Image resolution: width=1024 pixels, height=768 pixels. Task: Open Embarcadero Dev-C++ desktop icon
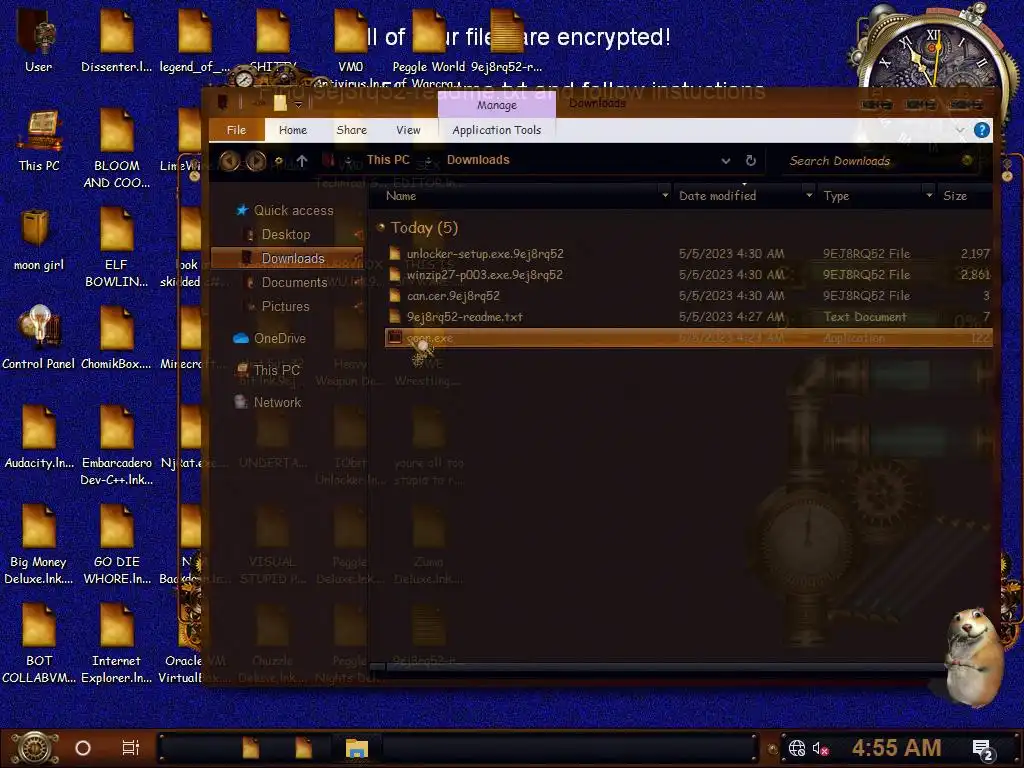pyautogui.click(x=116, y=446)
